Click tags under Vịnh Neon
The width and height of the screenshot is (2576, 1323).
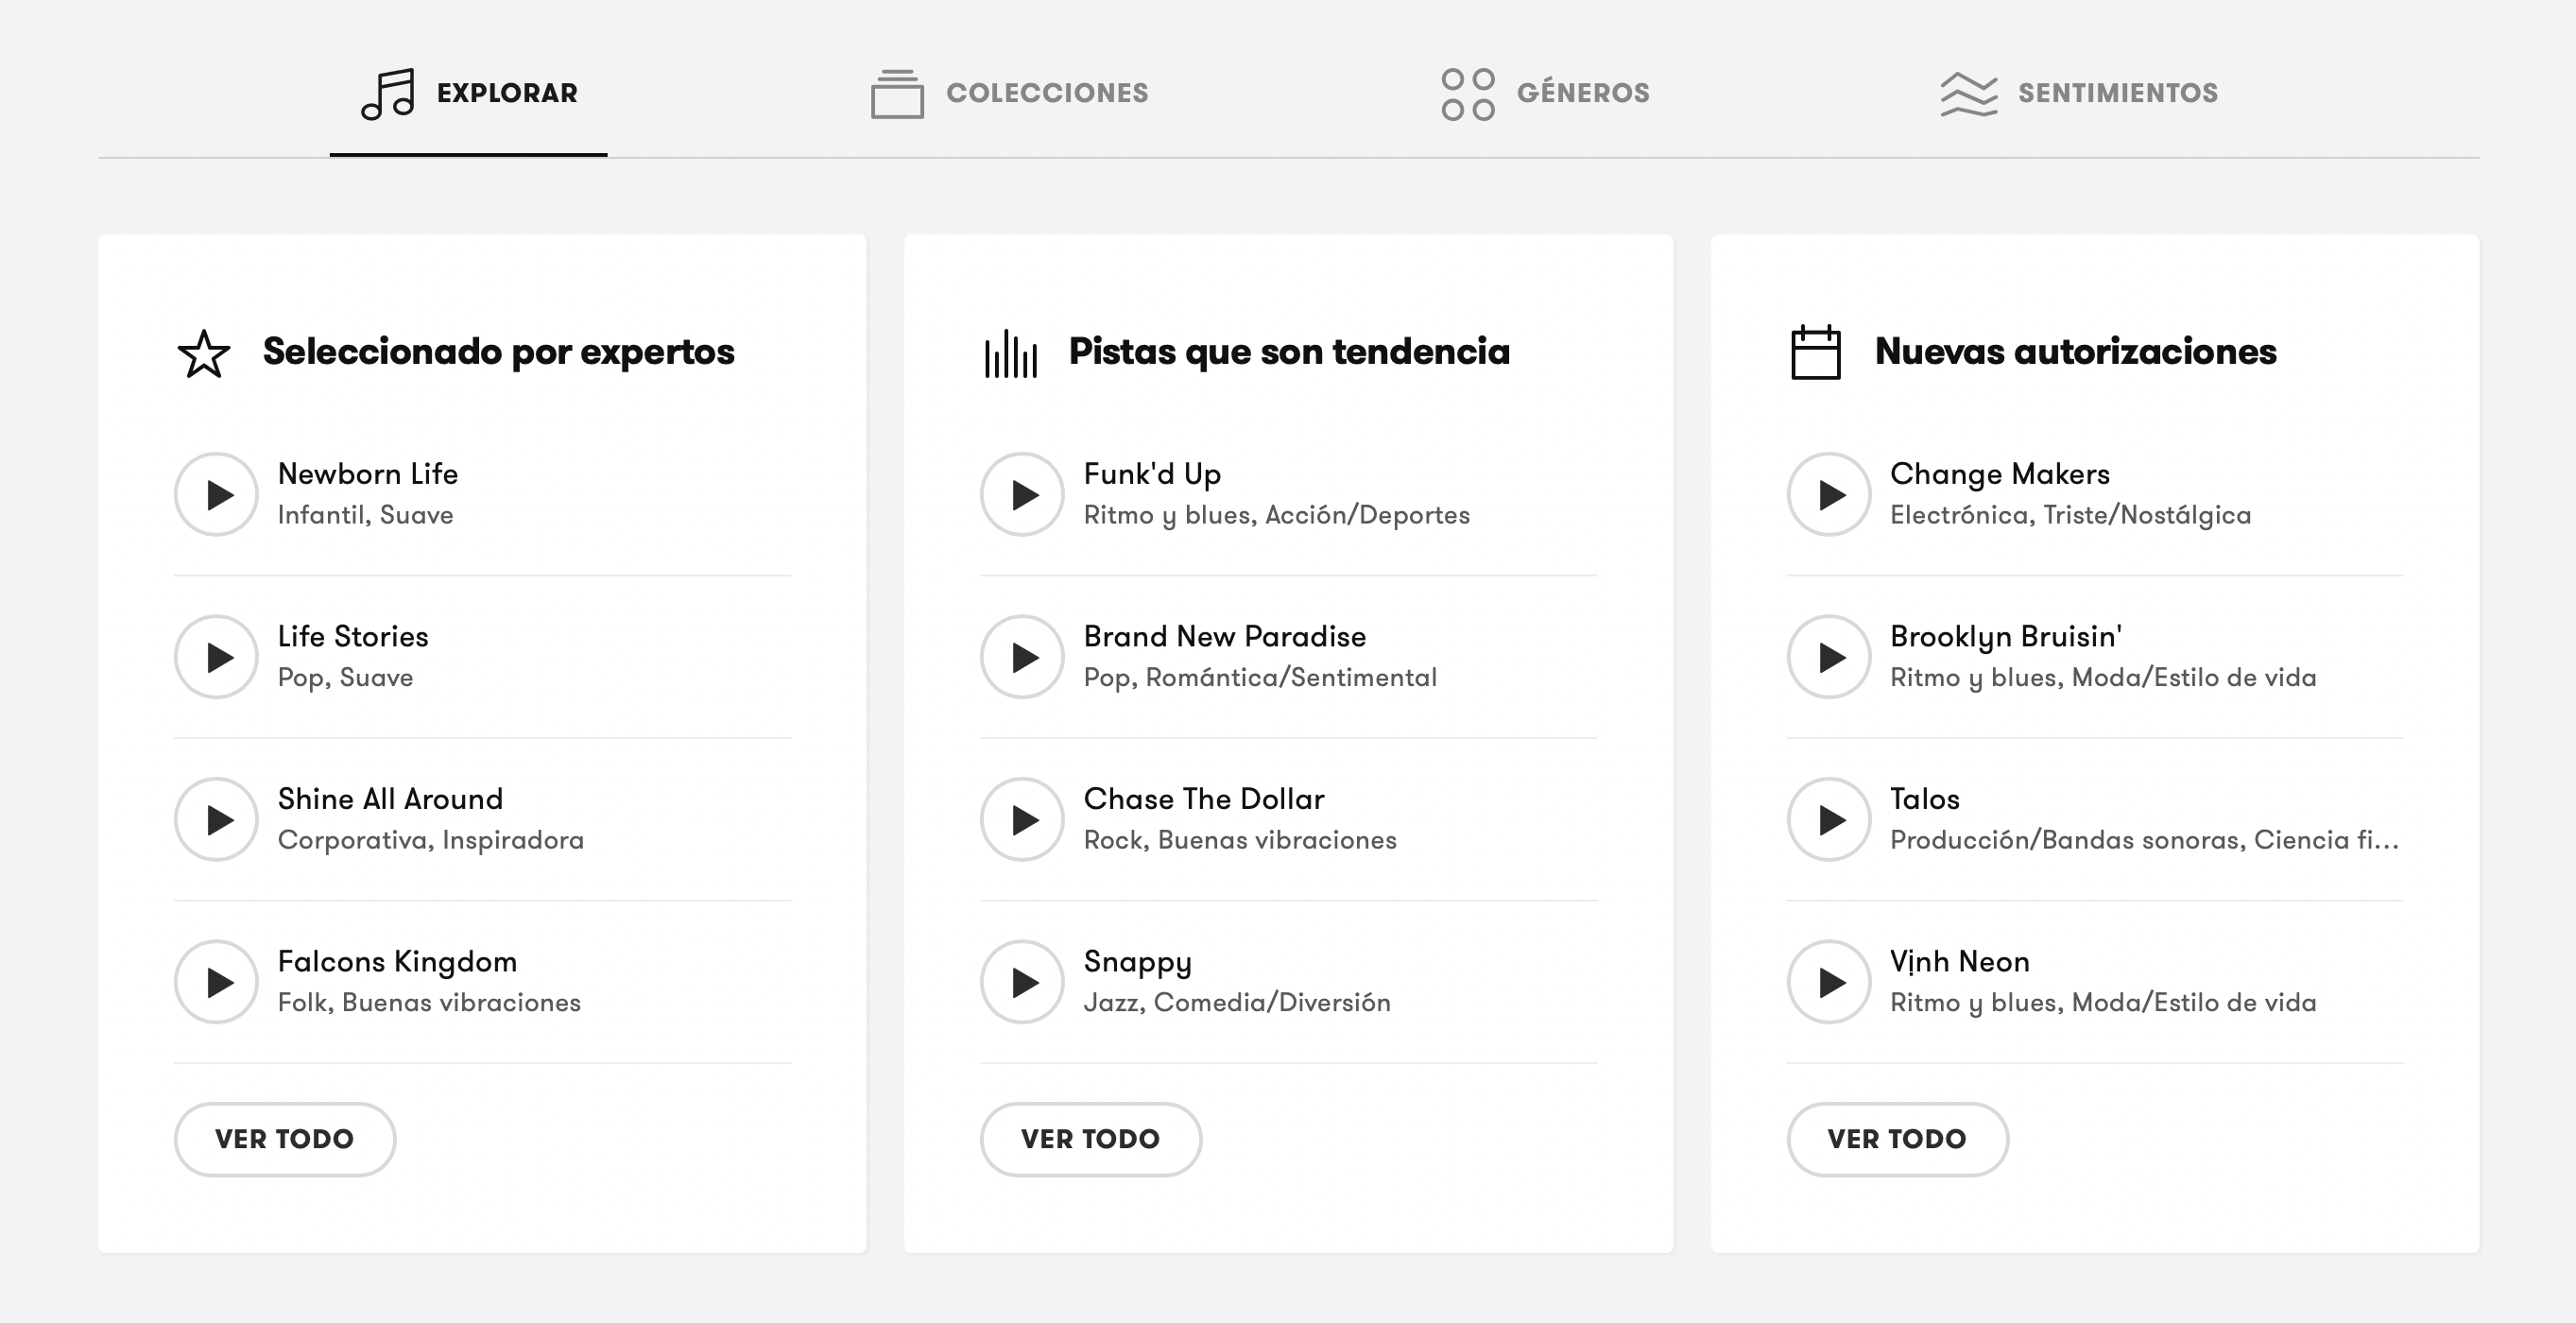pos(2103,1003)
